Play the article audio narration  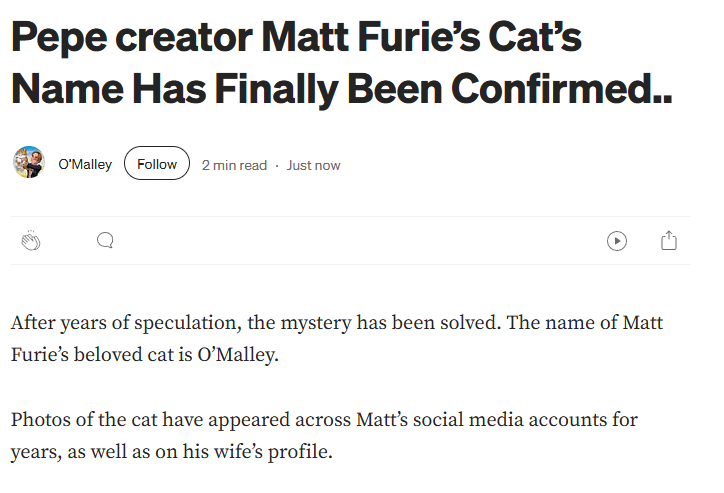[x=617, y=241]
